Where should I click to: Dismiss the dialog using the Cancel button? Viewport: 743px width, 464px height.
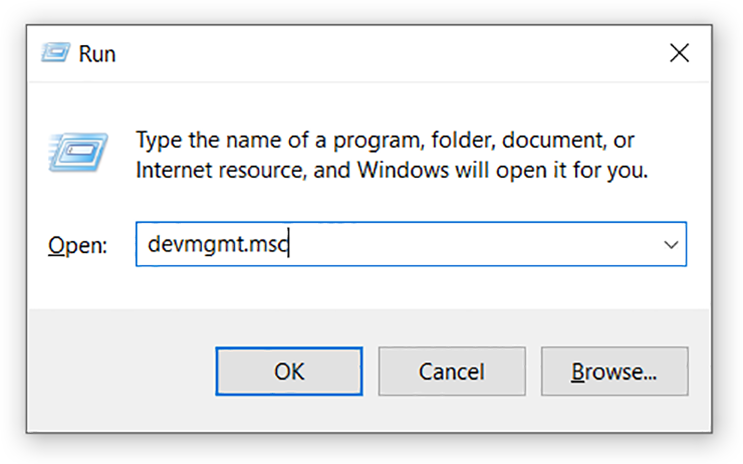pos(452,371)
